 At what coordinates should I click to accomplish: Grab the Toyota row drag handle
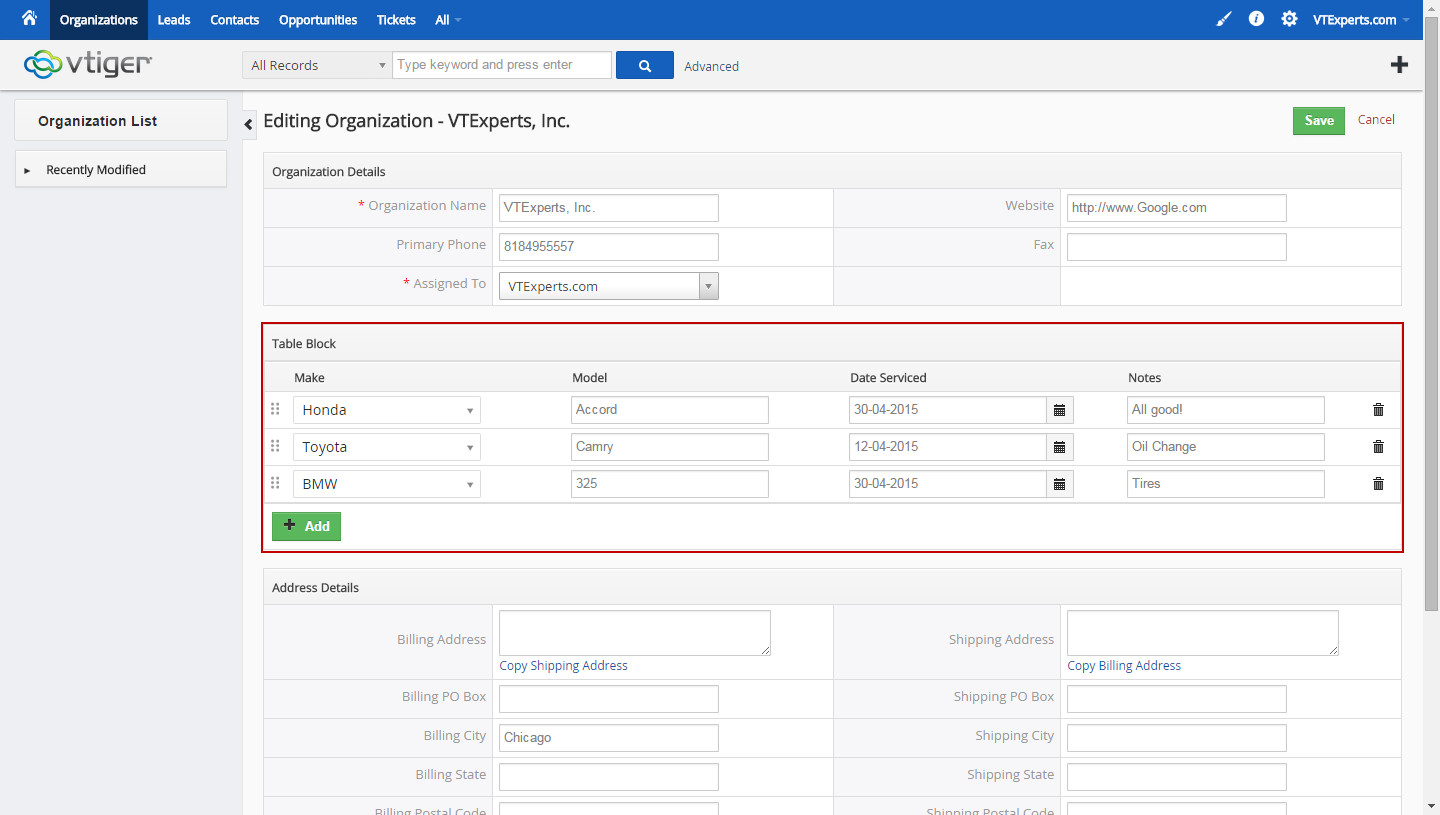pyautogui.click(x=275, y=446)
